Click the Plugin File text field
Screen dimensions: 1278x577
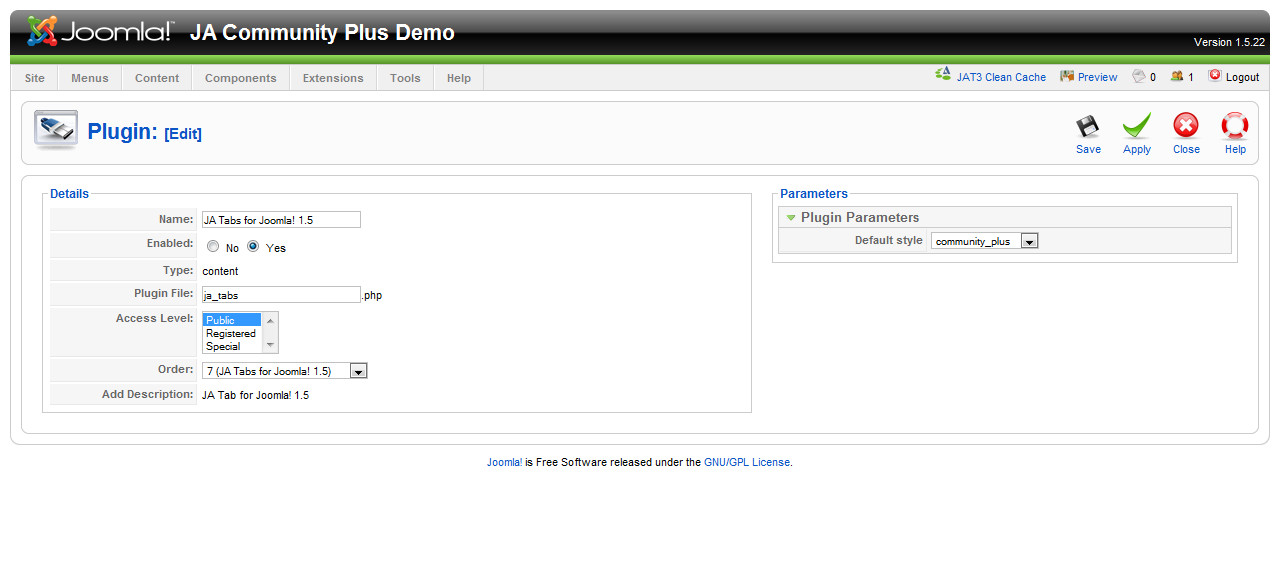tap(280, 295)
